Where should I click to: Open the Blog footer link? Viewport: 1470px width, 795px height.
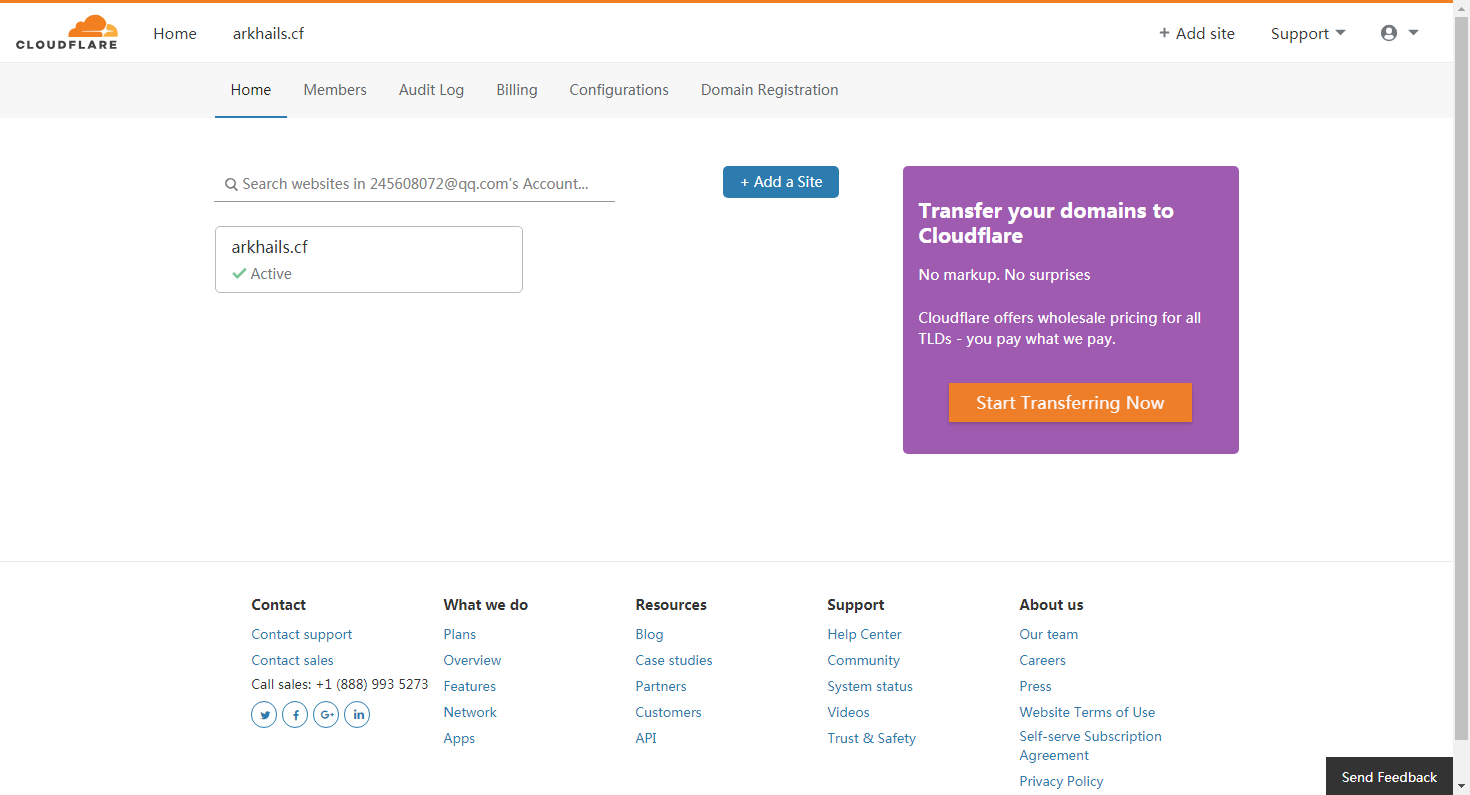650,634
